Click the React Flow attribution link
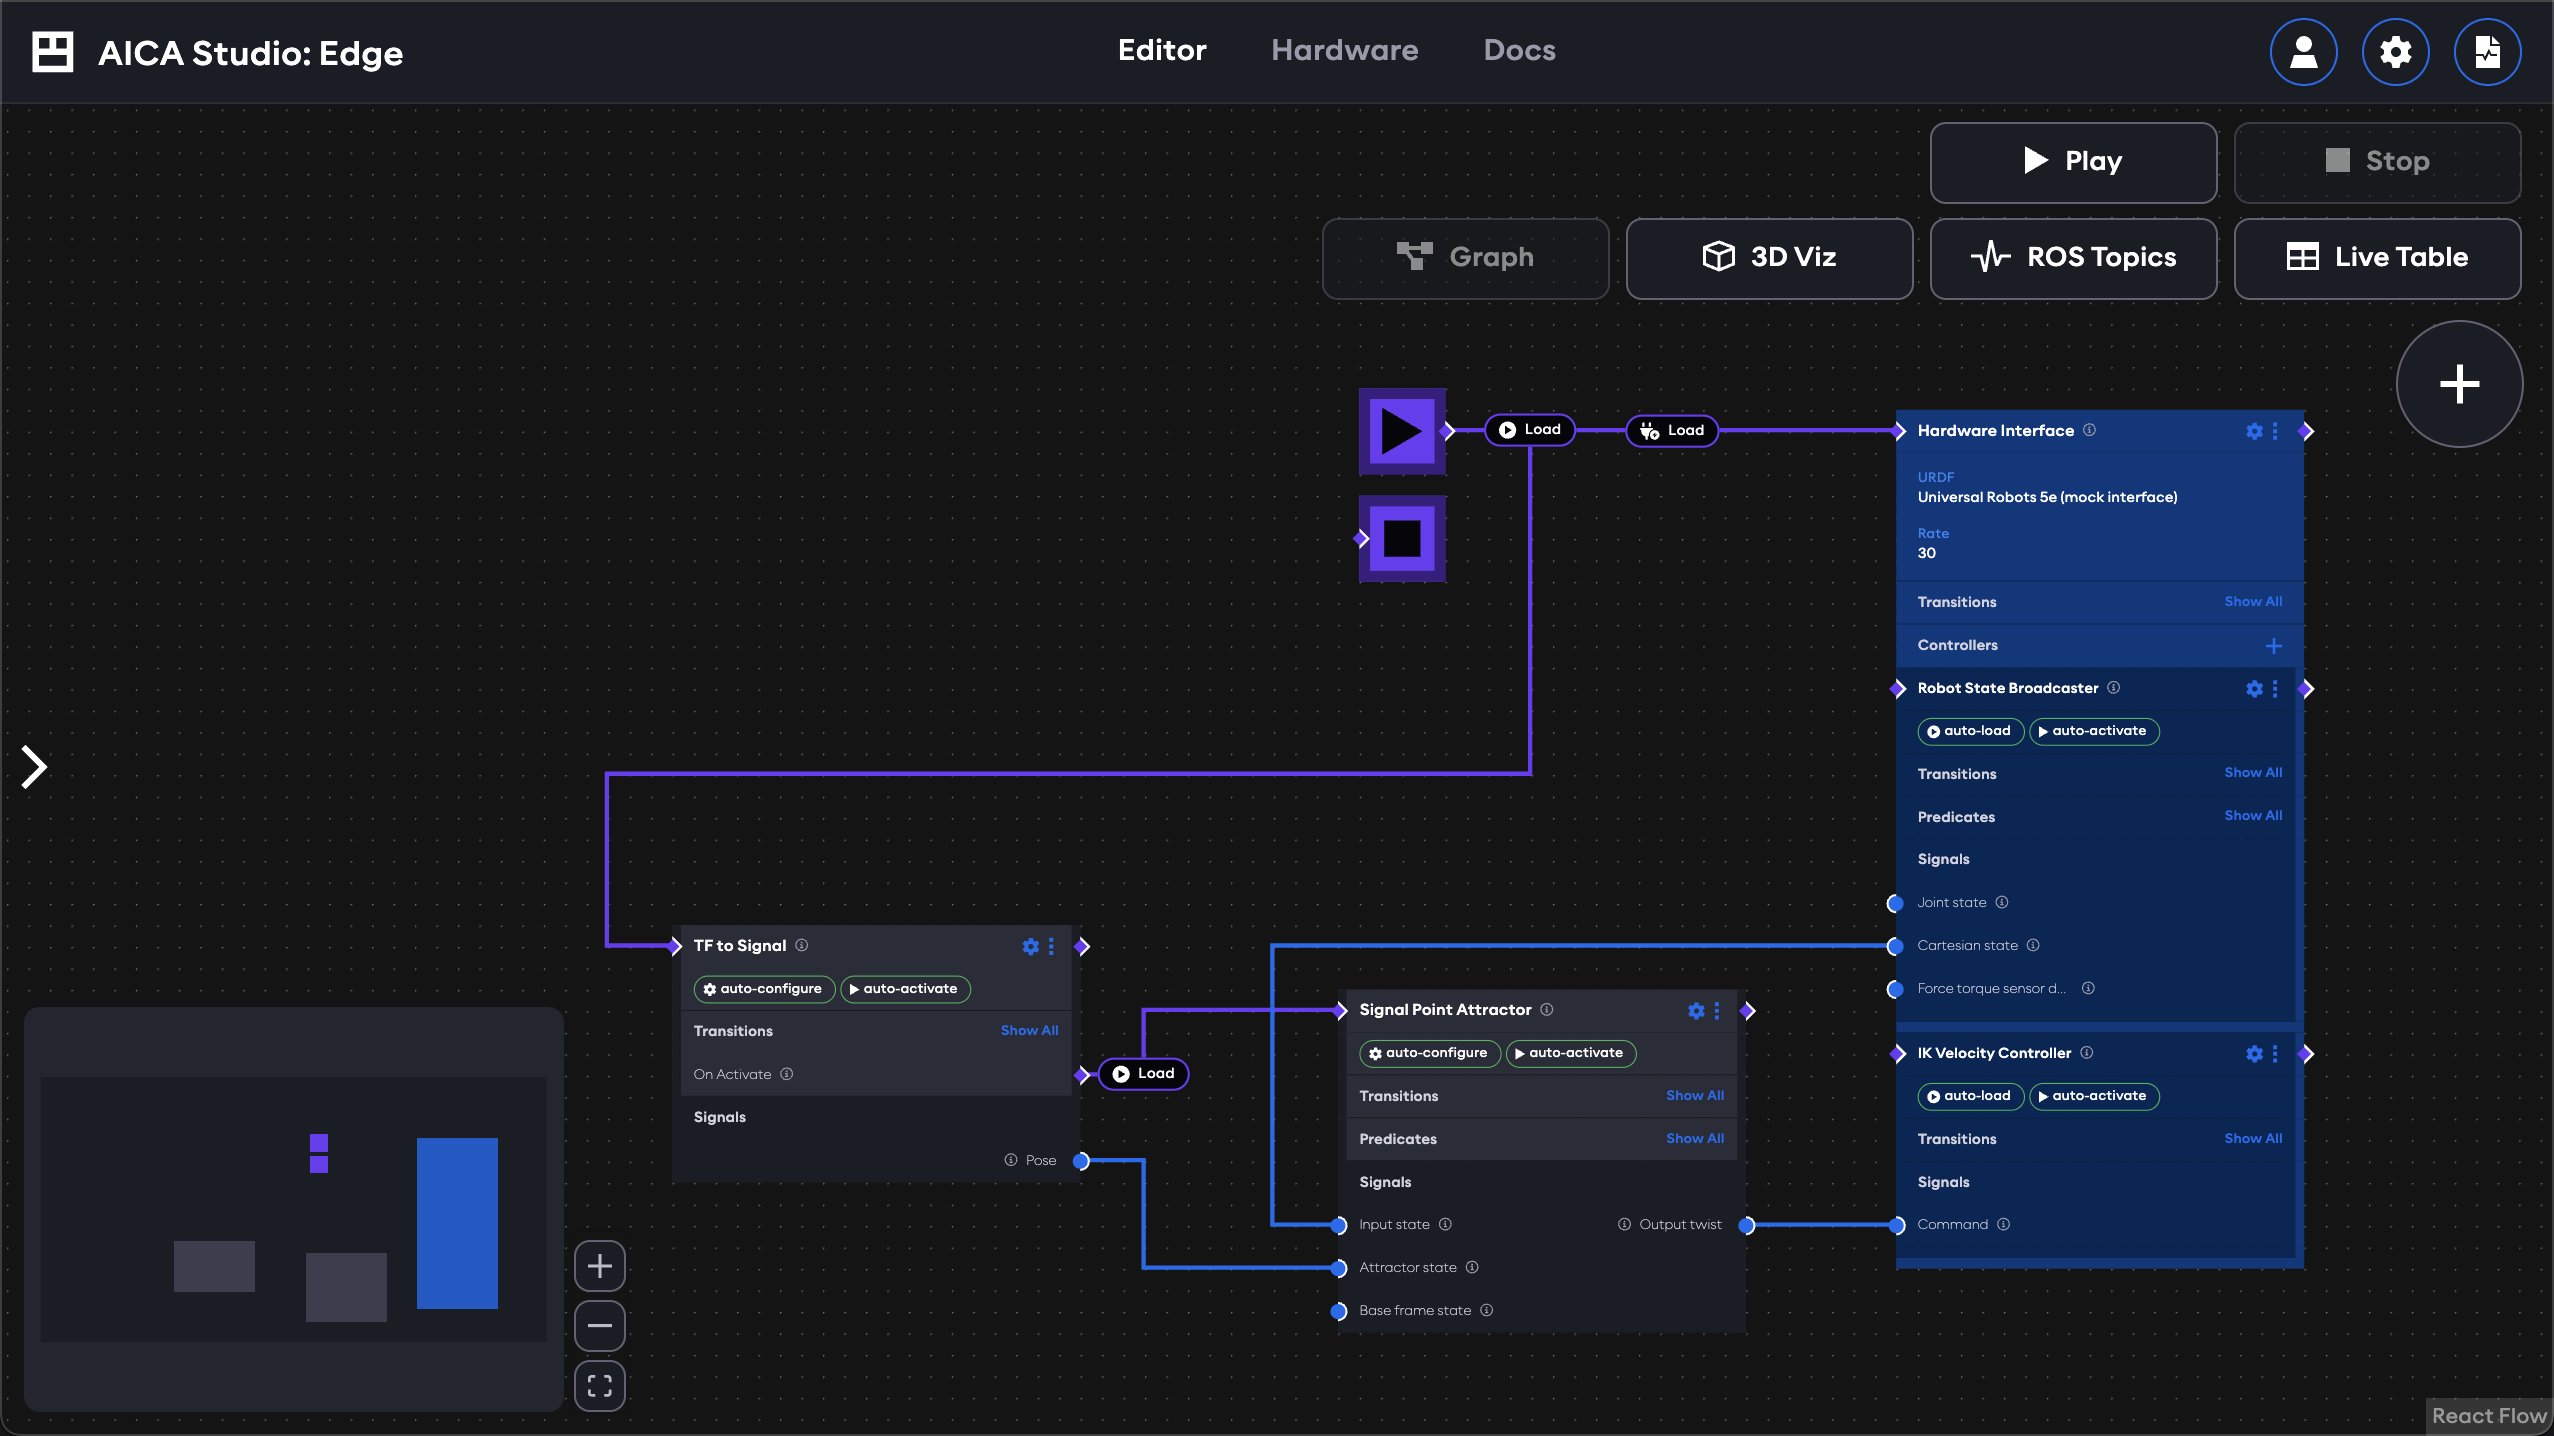Screen dimensions: 2554x1436 pyautogui.click(x=2488, y=1415)
